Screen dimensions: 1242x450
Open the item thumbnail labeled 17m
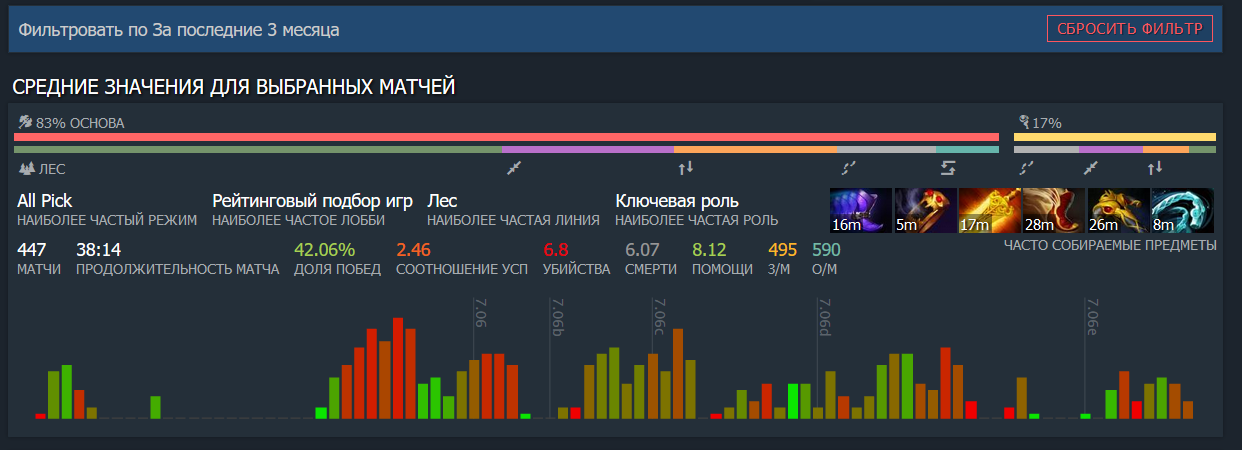point(989,211)
